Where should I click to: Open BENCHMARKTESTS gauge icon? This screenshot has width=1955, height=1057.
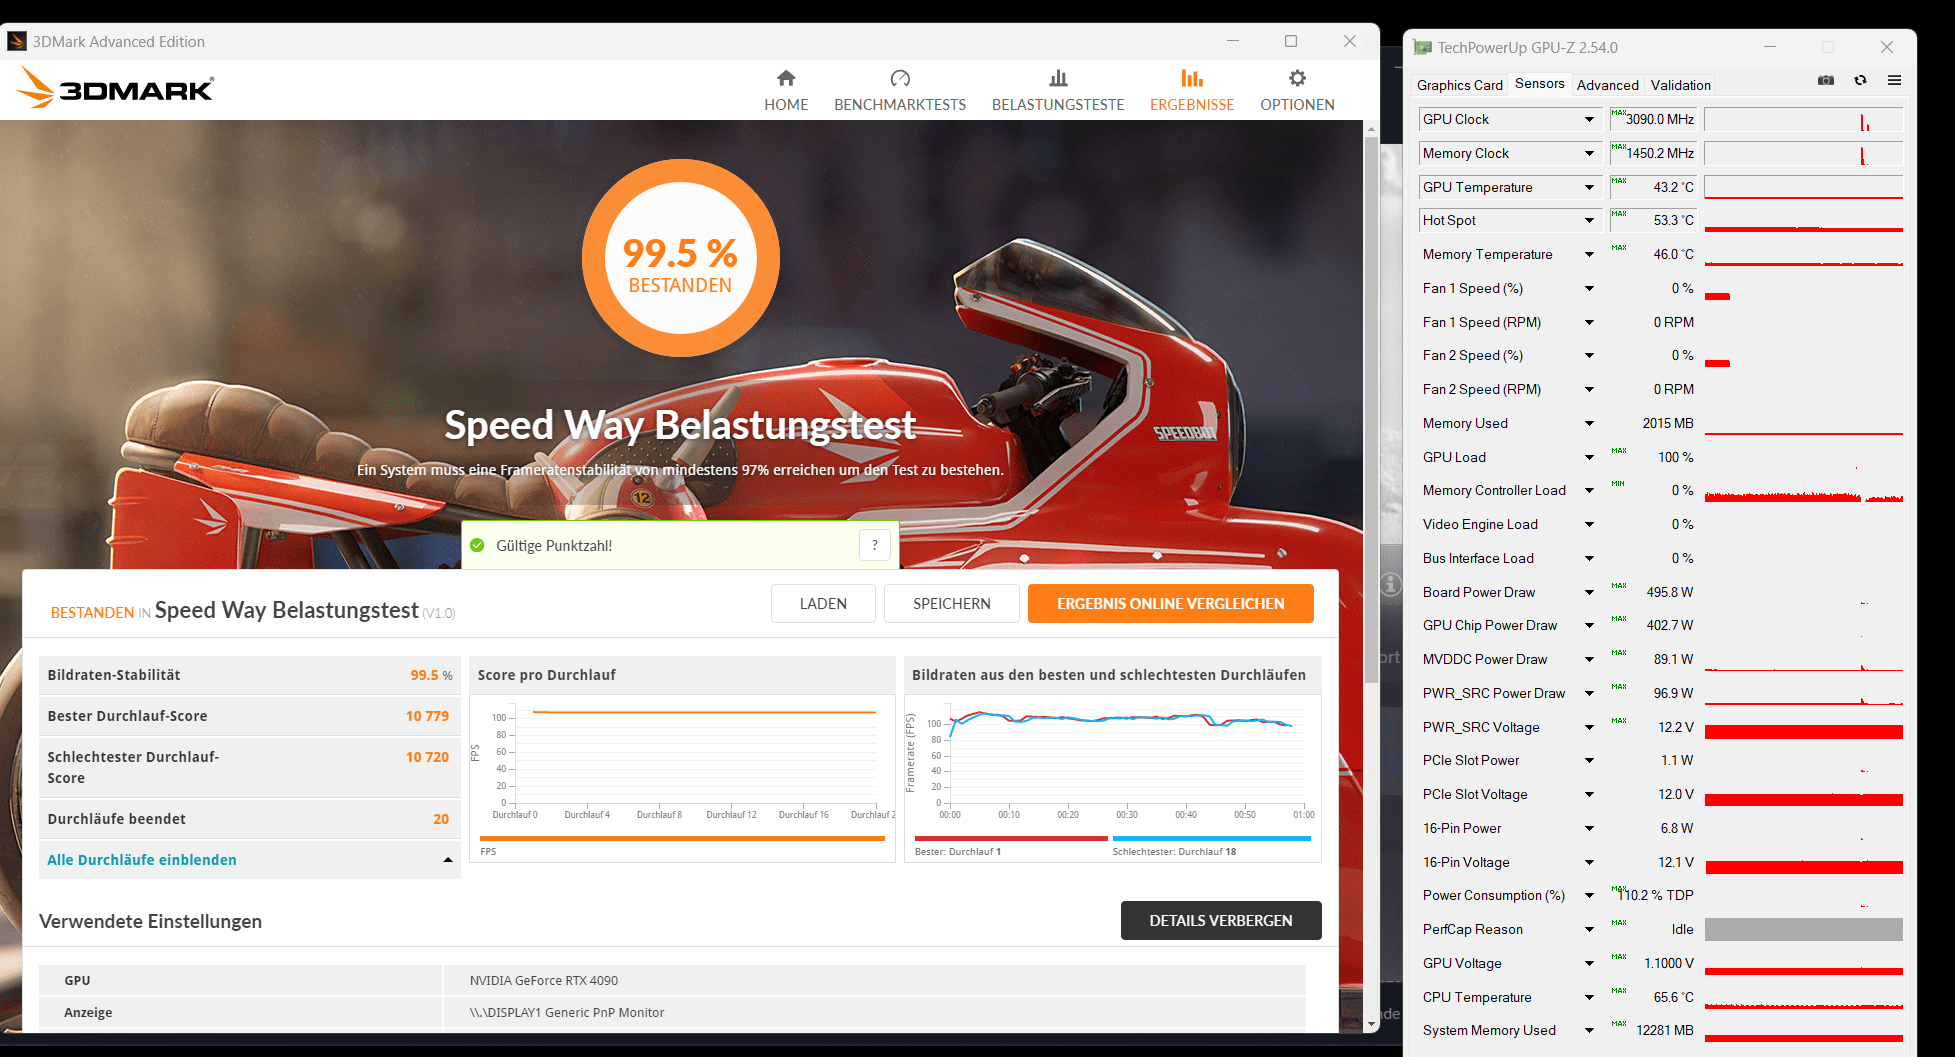point(900,78)
